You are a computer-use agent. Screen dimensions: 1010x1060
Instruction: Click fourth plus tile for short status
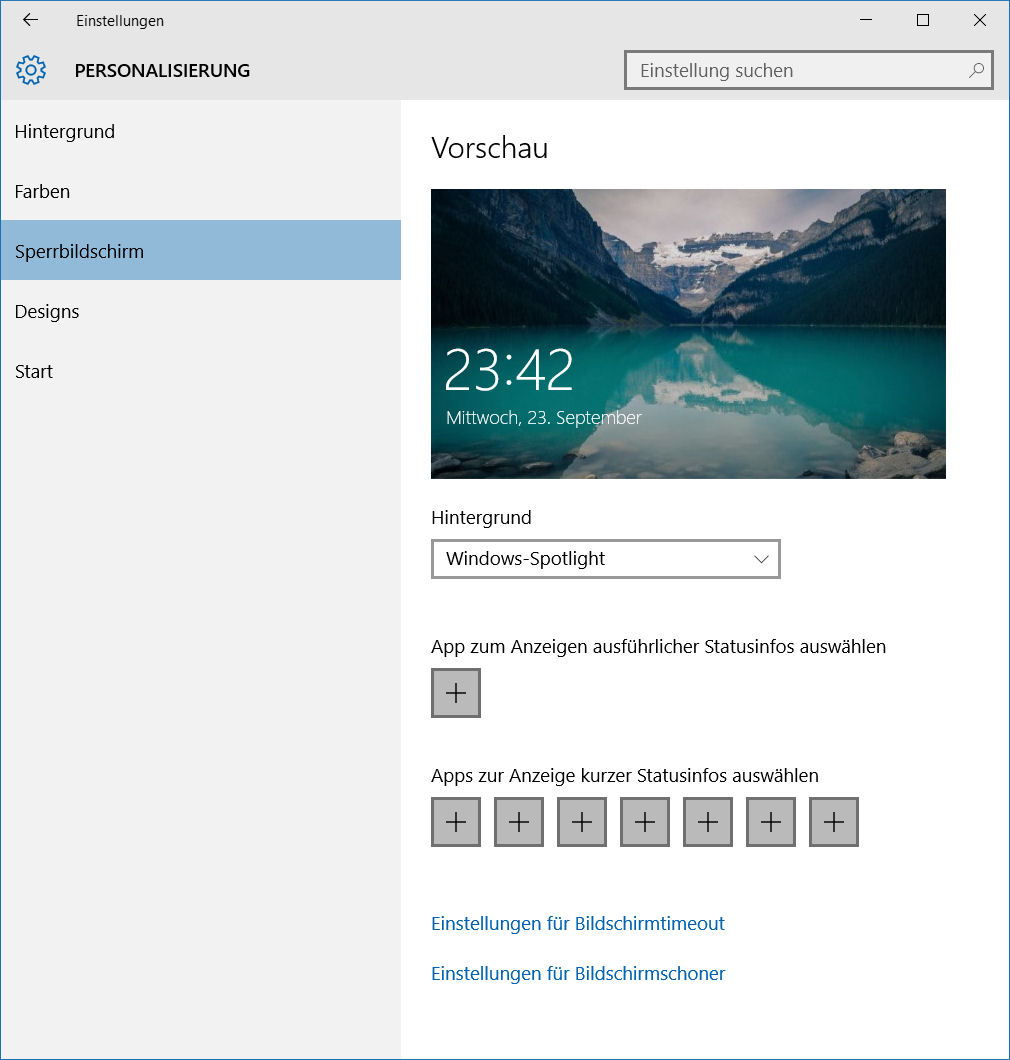tap(645, 822)
